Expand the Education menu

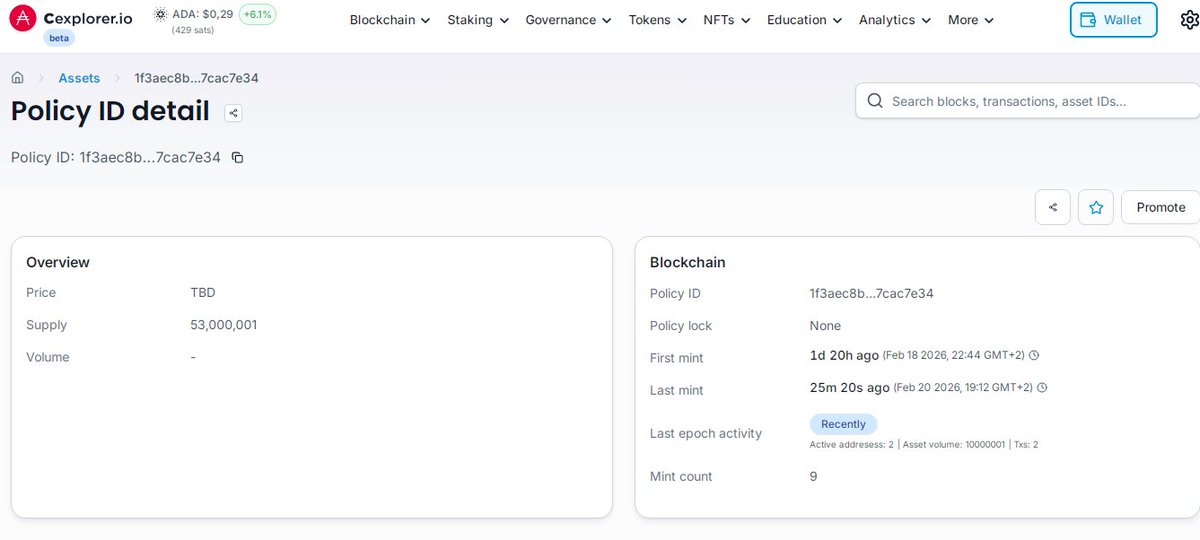pos(805,20)
